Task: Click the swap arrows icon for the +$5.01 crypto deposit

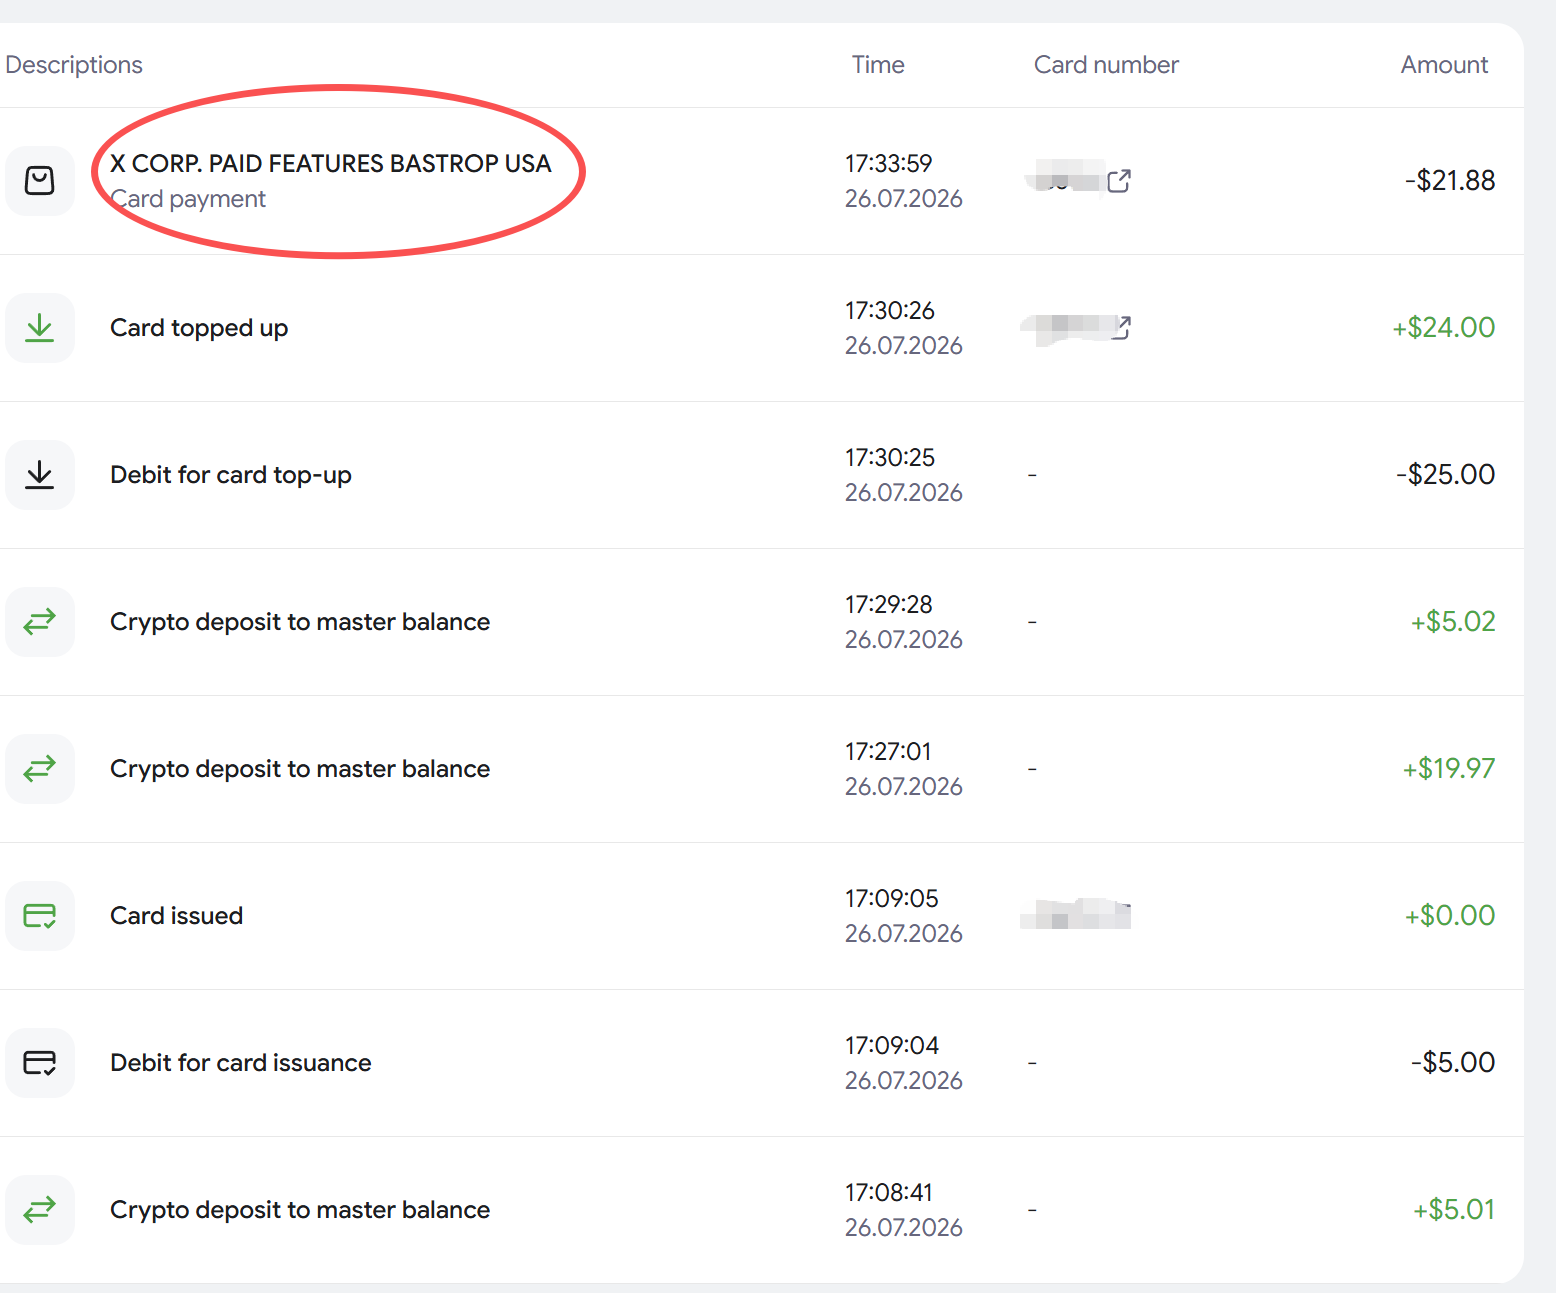Action: point(40,1210)
